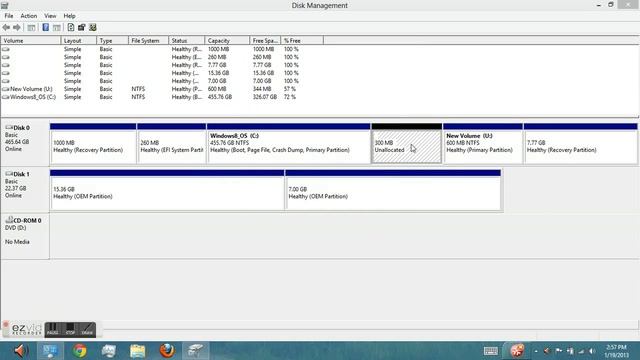
Task: Open the touch keyboard from the taskbar
Action: (x=491, y=351)
